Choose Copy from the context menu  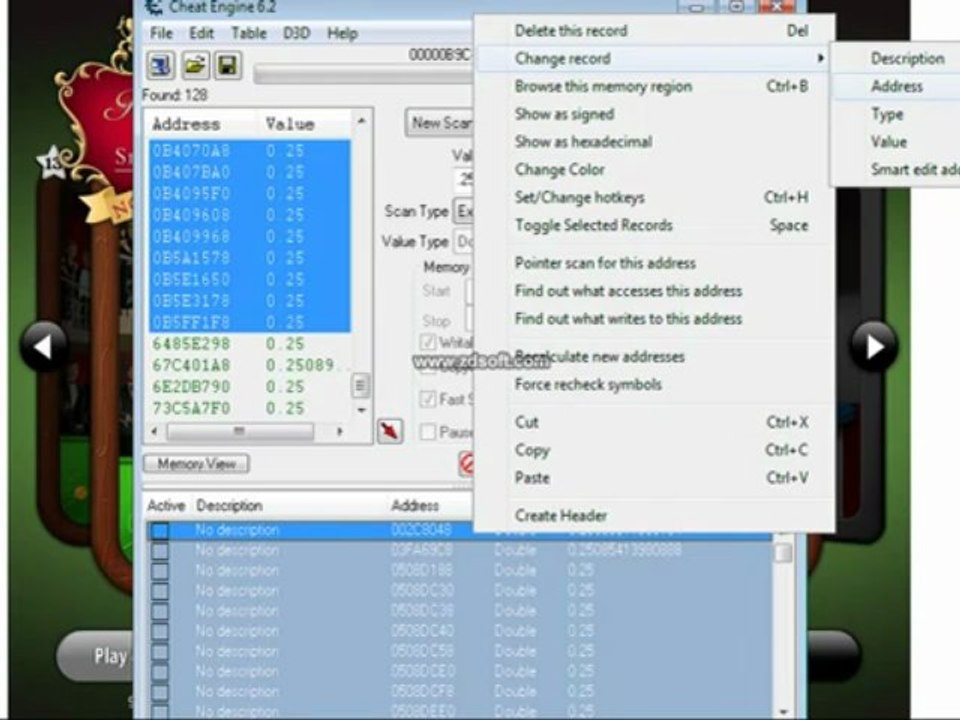pyautogui.click(x=654, y=450)
